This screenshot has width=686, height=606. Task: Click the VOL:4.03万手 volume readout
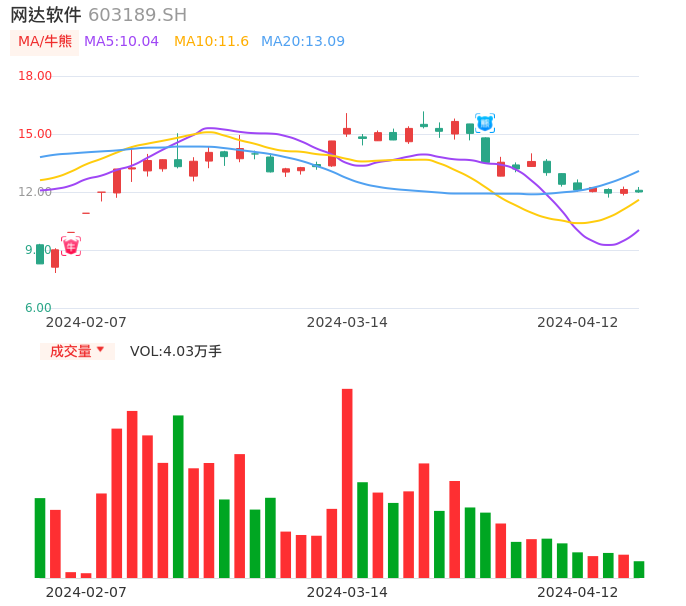tap(175, 351)
